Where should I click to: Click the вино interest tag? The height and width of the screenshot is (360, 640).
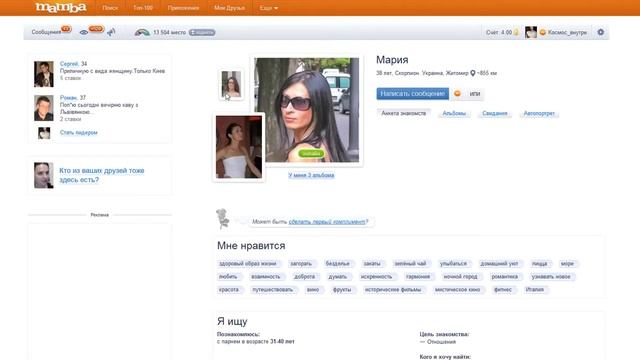[313, 290]
